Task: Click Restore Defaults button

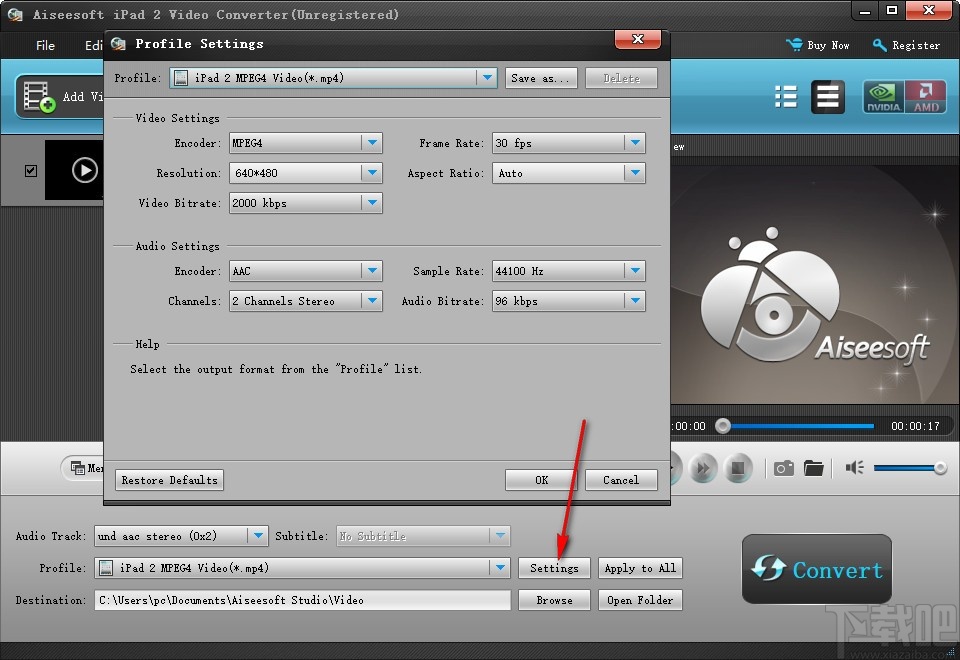Action: pos(170,480)
